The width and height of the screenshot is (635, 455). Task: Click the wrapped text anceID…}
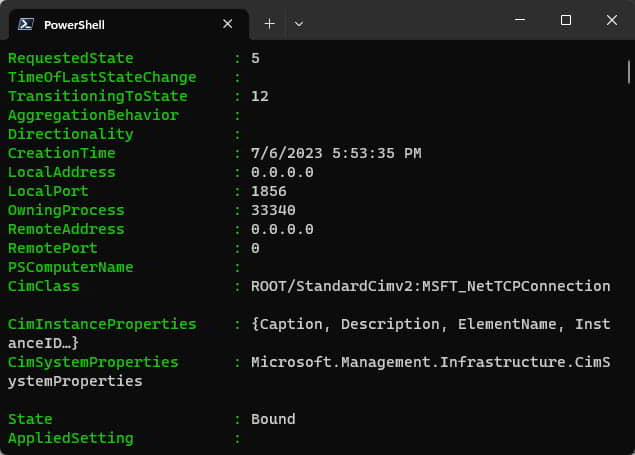coord(43,343)
